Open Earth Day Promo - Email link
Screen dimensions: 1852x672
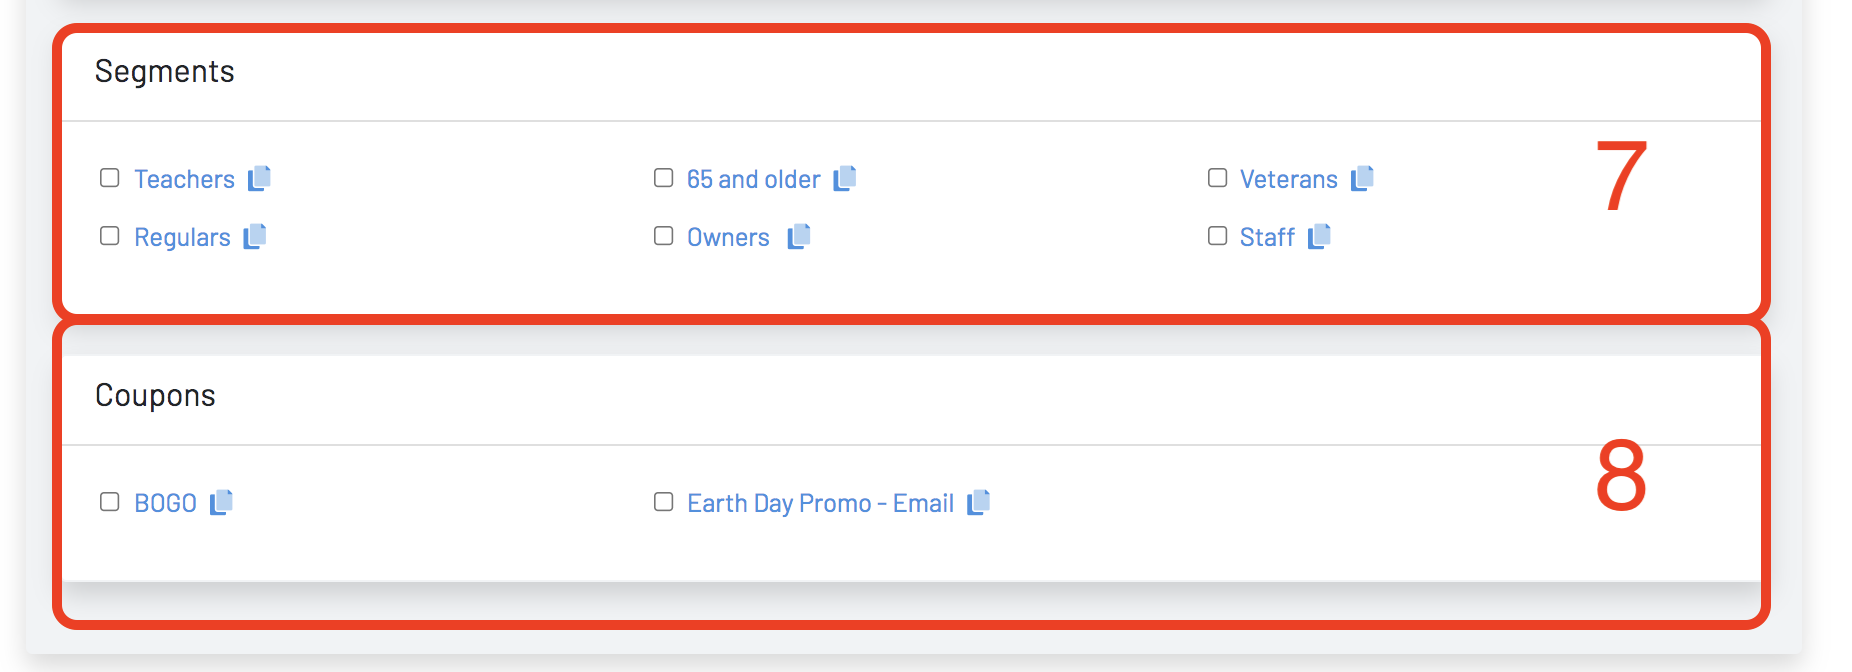tap(820, 504)
